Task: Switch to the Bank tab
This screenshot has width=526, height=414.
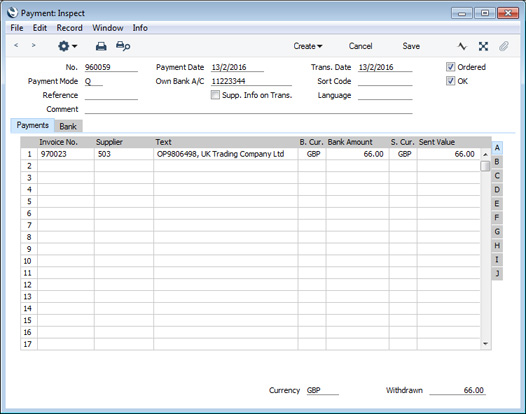Action: [68, 126]
